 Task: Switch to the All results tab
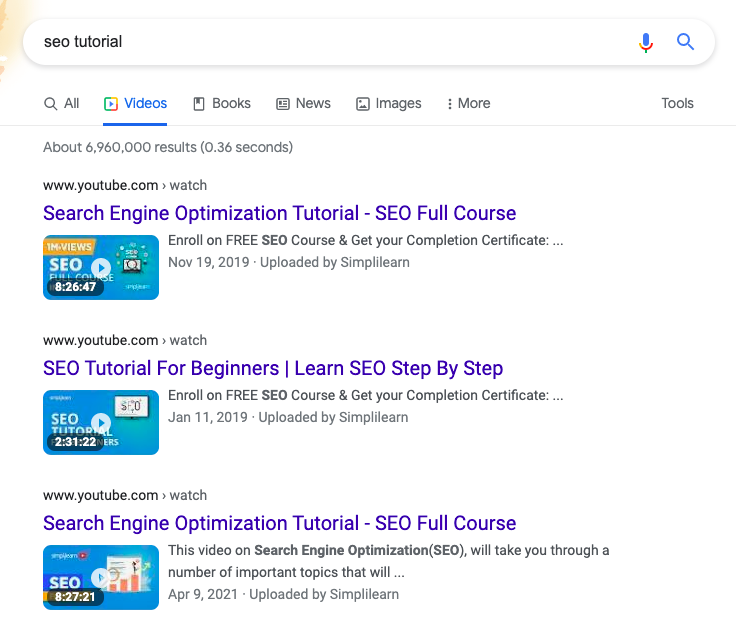62,103
